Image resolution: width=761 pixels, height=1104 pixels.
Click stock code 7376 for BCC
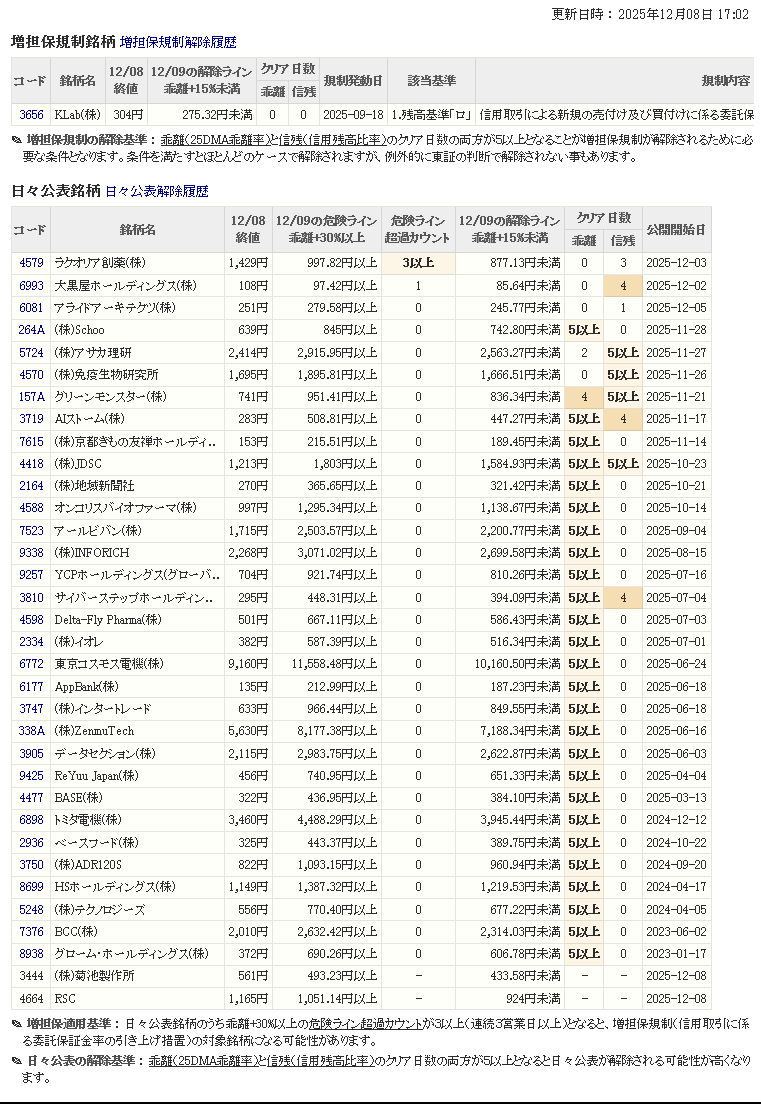tap(31, 931)
